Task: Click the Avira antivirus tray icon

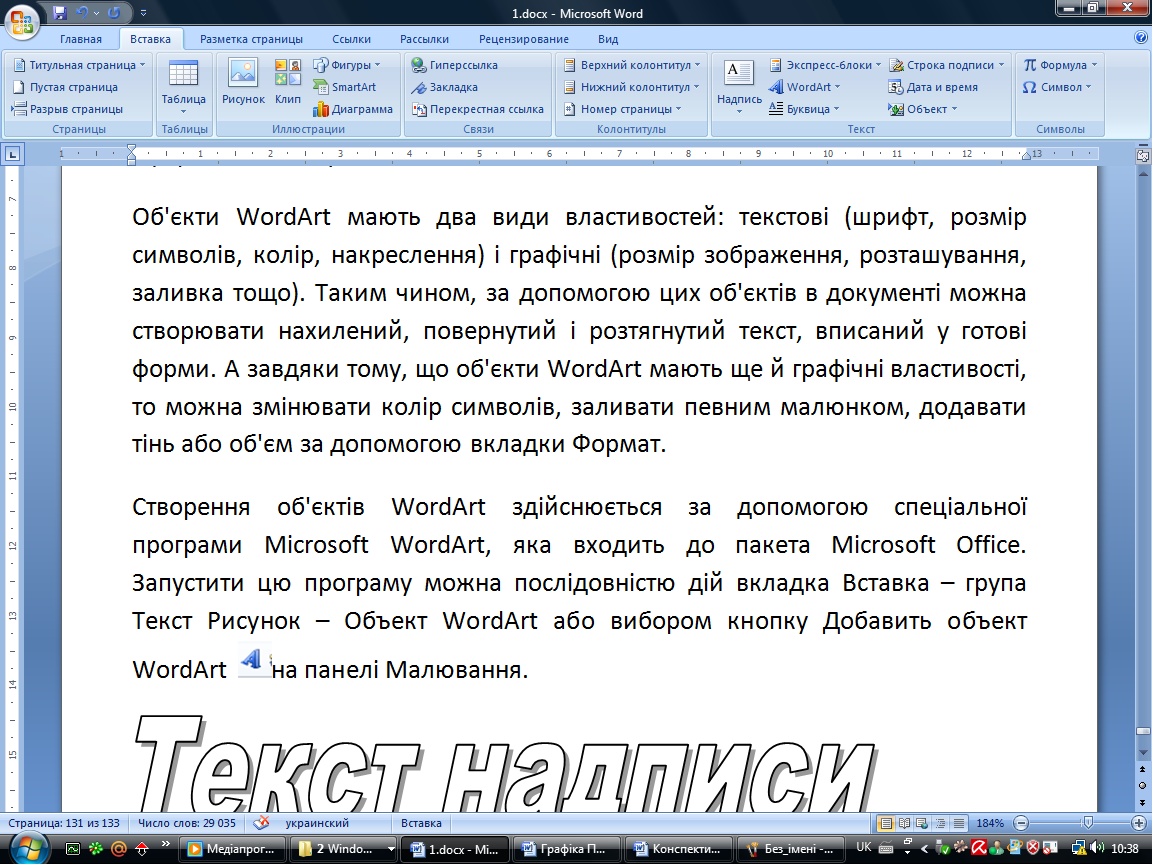Action: coord(979,848)
